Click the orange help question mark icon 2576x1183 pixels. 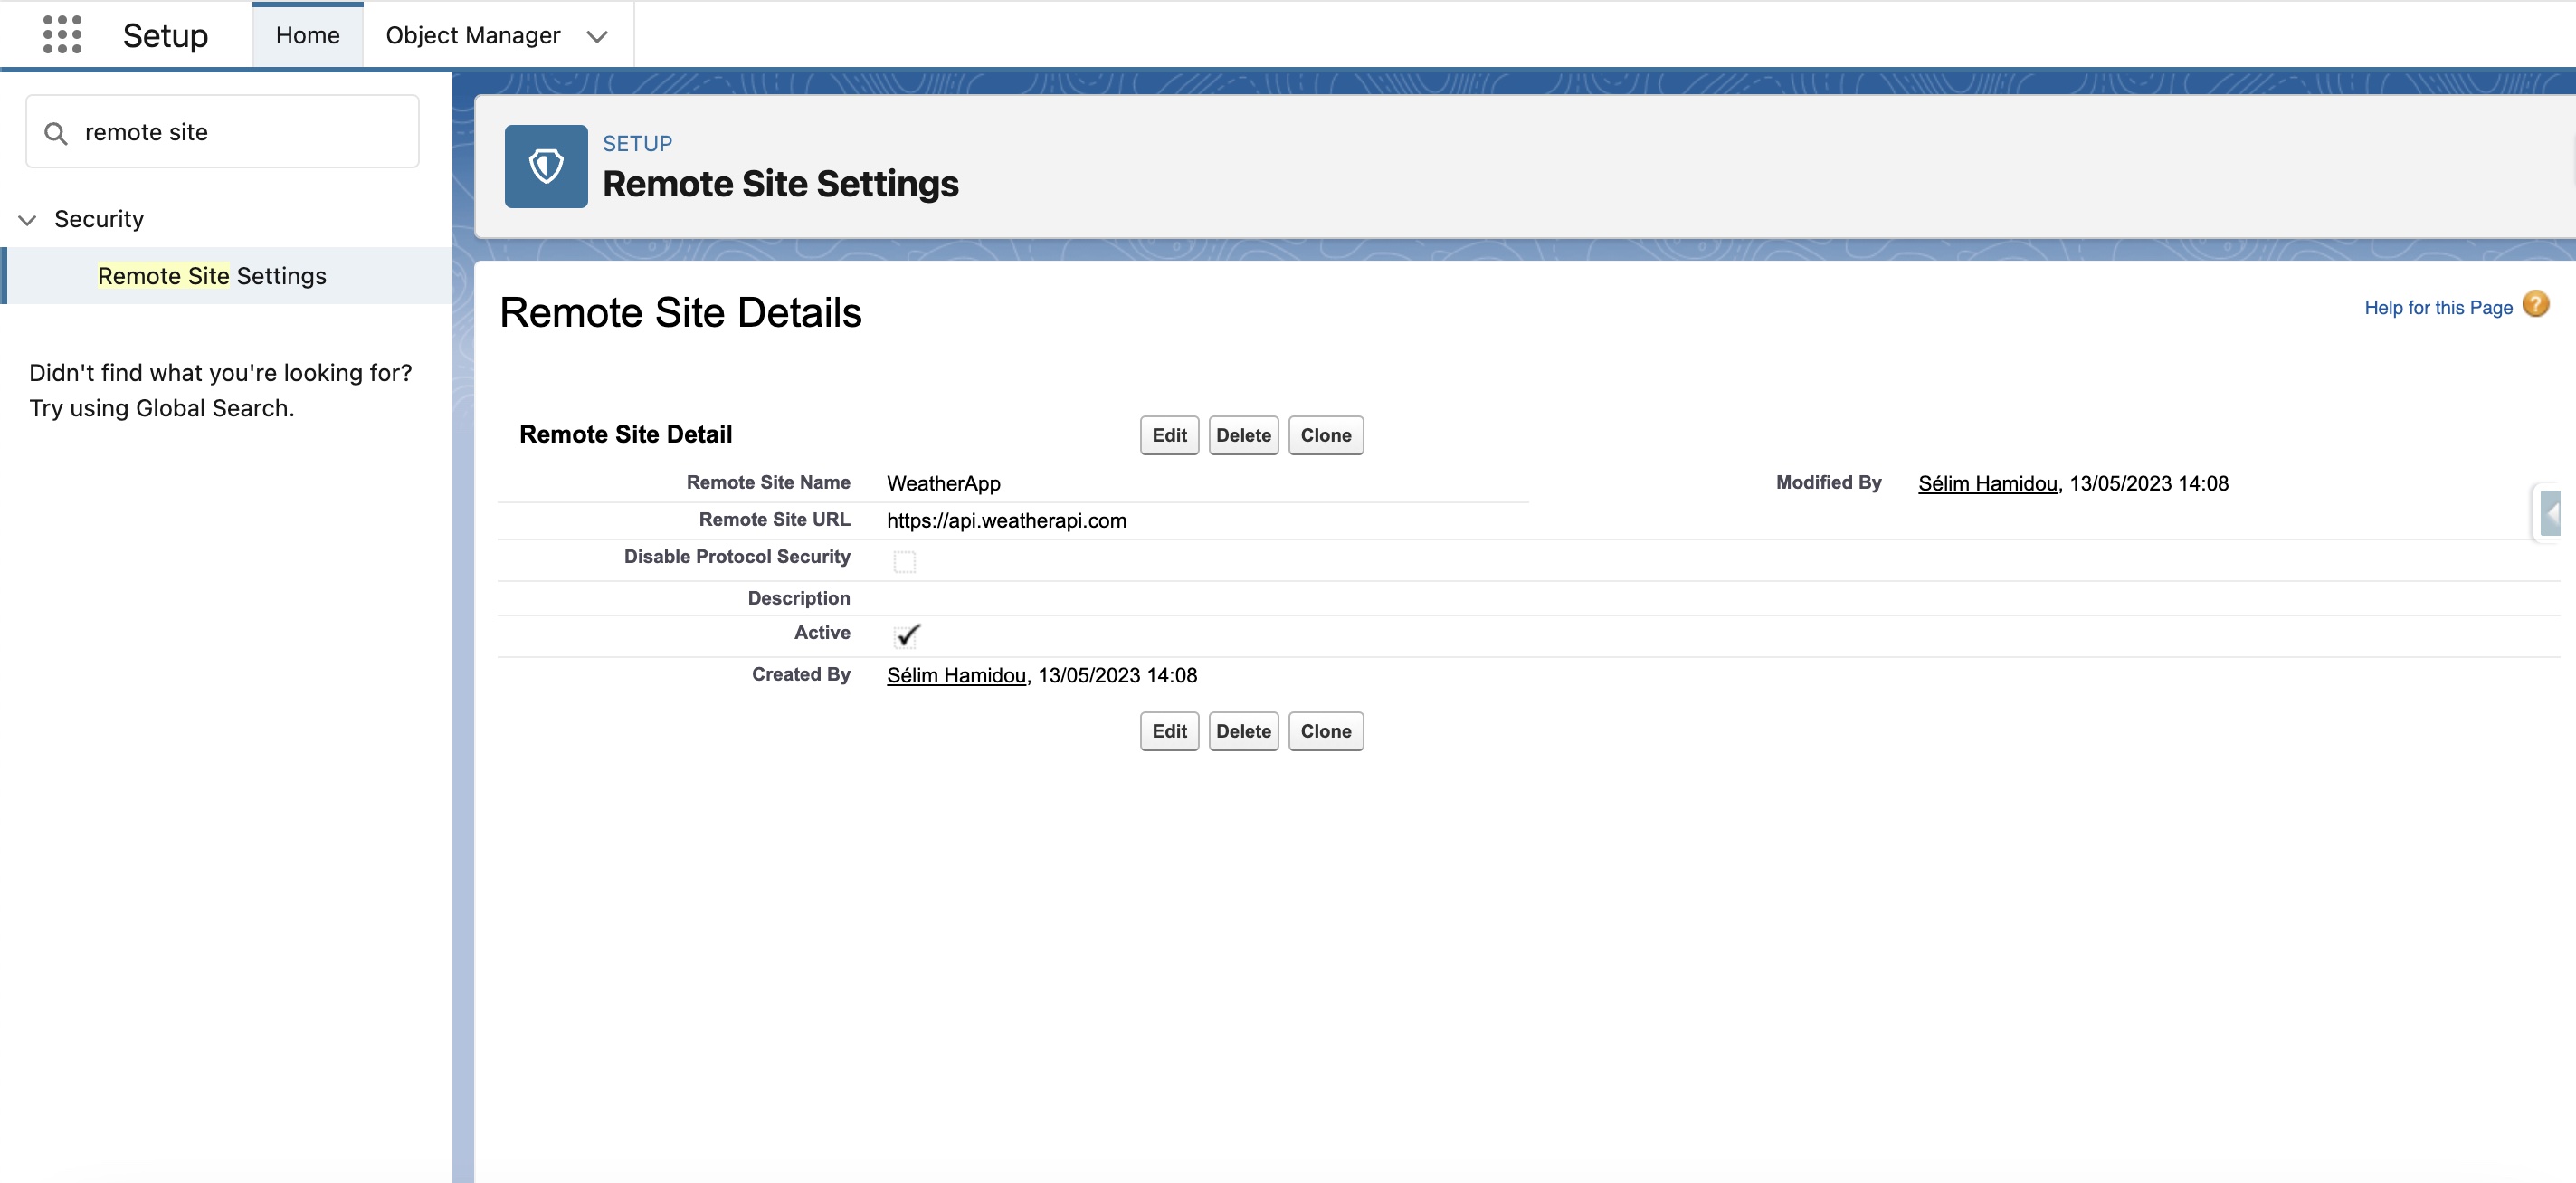coord(2536,303)
